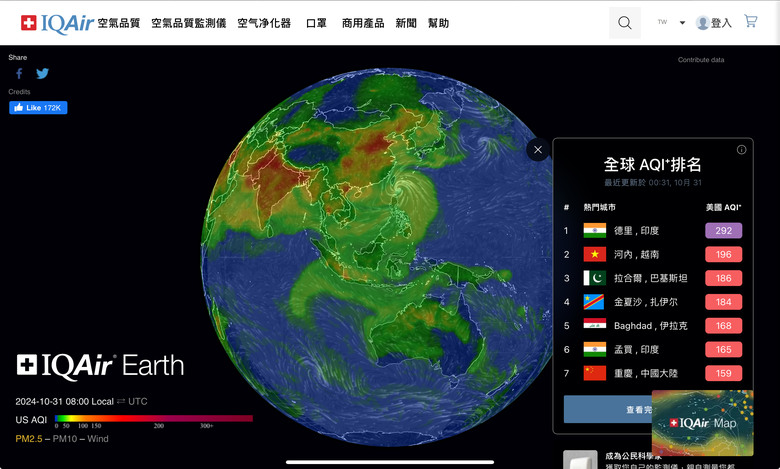The height and width of the screenshot is (469, 780).
Task: Click the US AQI color scale bar
Action: click(x=154, y=419)
